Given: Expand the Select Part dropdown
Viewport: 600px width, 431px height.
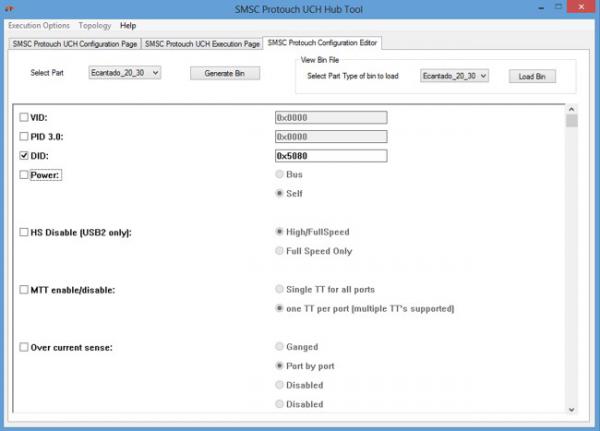Looking at the screenshot, I should [x=124, y=73].
